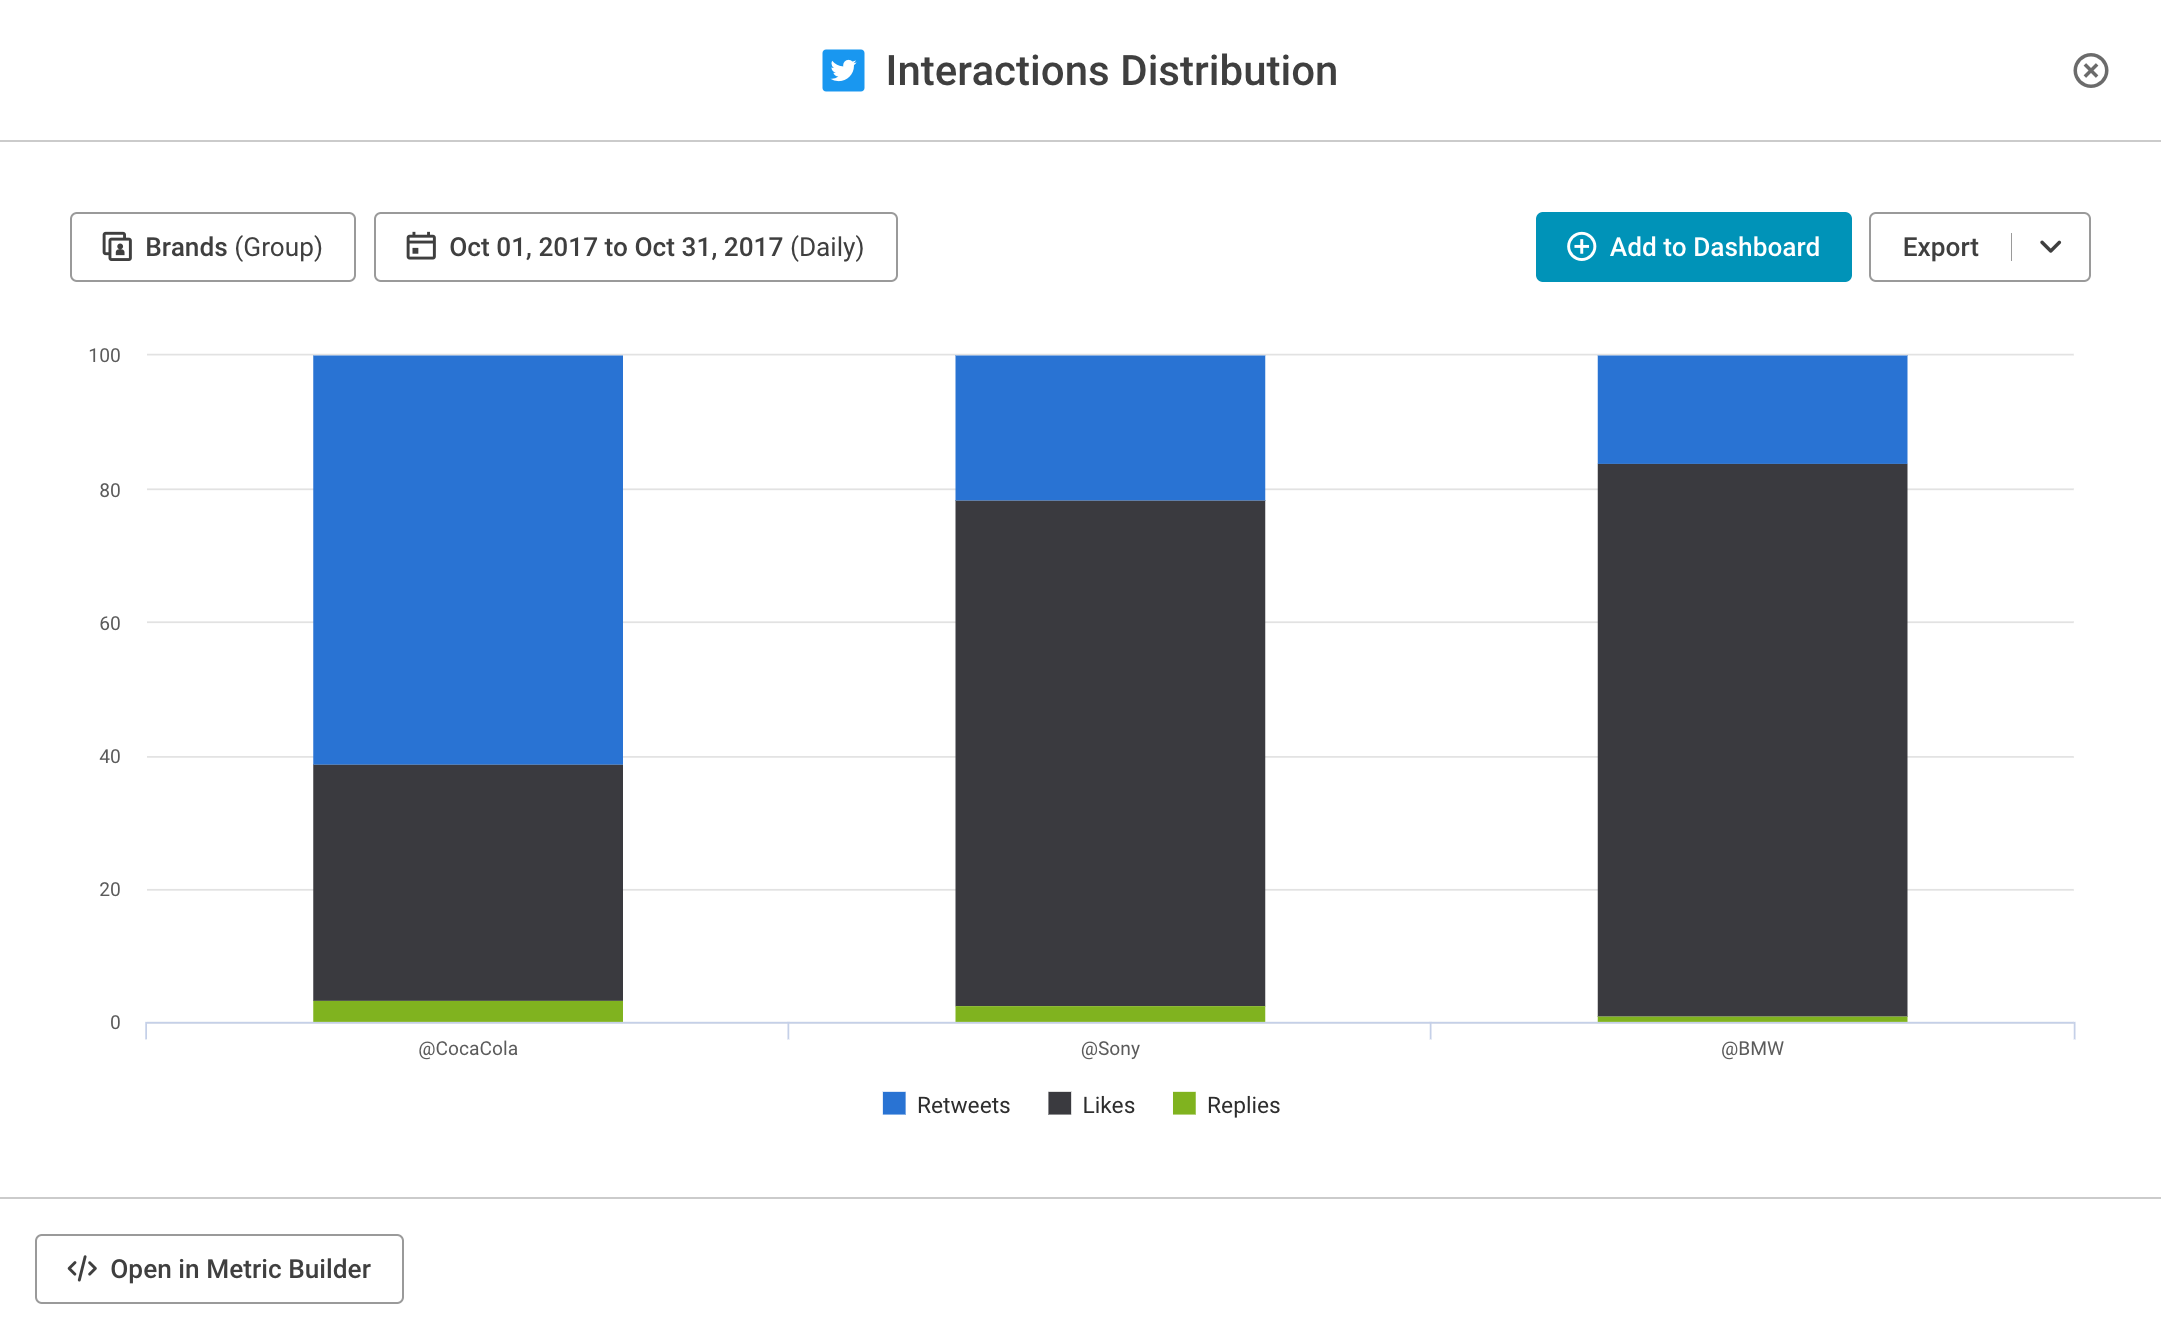Viewport: 2161px width, 1338px height.
Task: Click the blue Retweets legend swatch
Action: [894, 1103]
